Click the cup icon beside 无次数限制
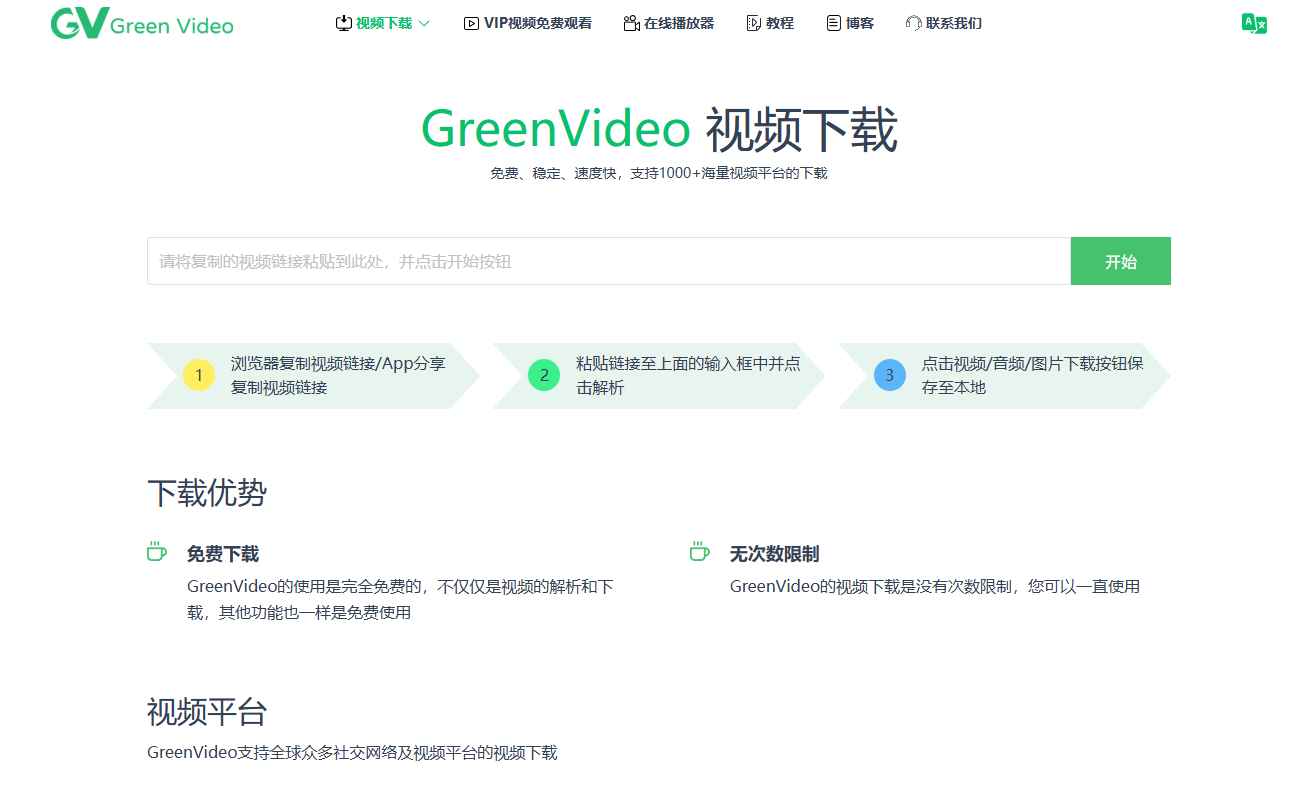This screenshot has width=1309, height=796. (x=699, y=552)
